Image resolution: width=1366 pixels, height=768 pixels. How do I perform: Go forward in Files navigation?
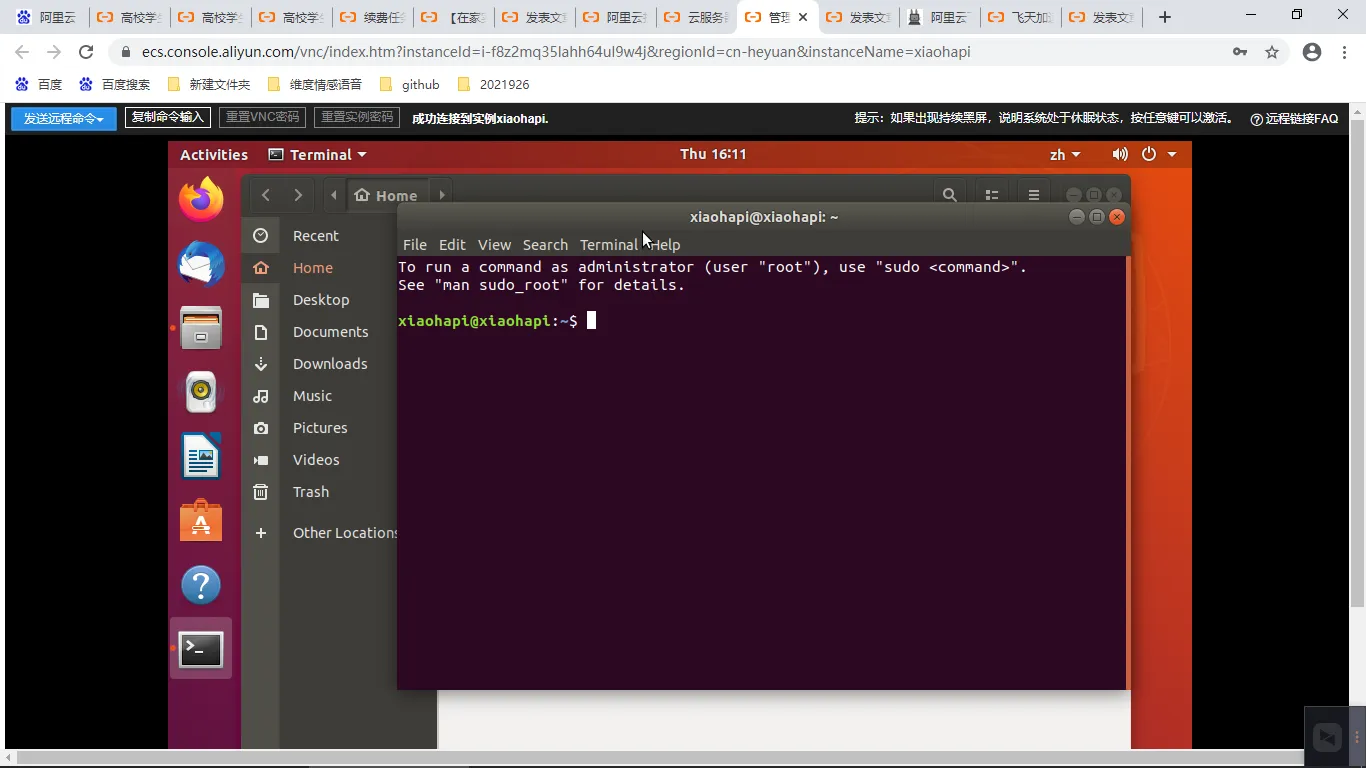pos(298,195)
